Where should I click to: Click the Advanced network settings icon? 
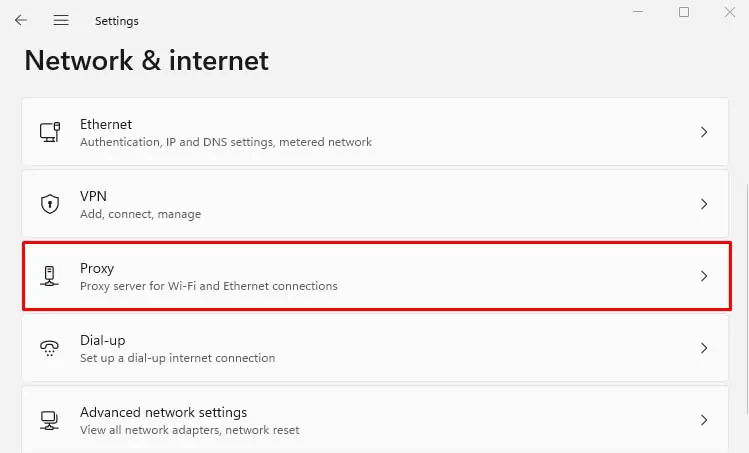[x=49, y=420]
